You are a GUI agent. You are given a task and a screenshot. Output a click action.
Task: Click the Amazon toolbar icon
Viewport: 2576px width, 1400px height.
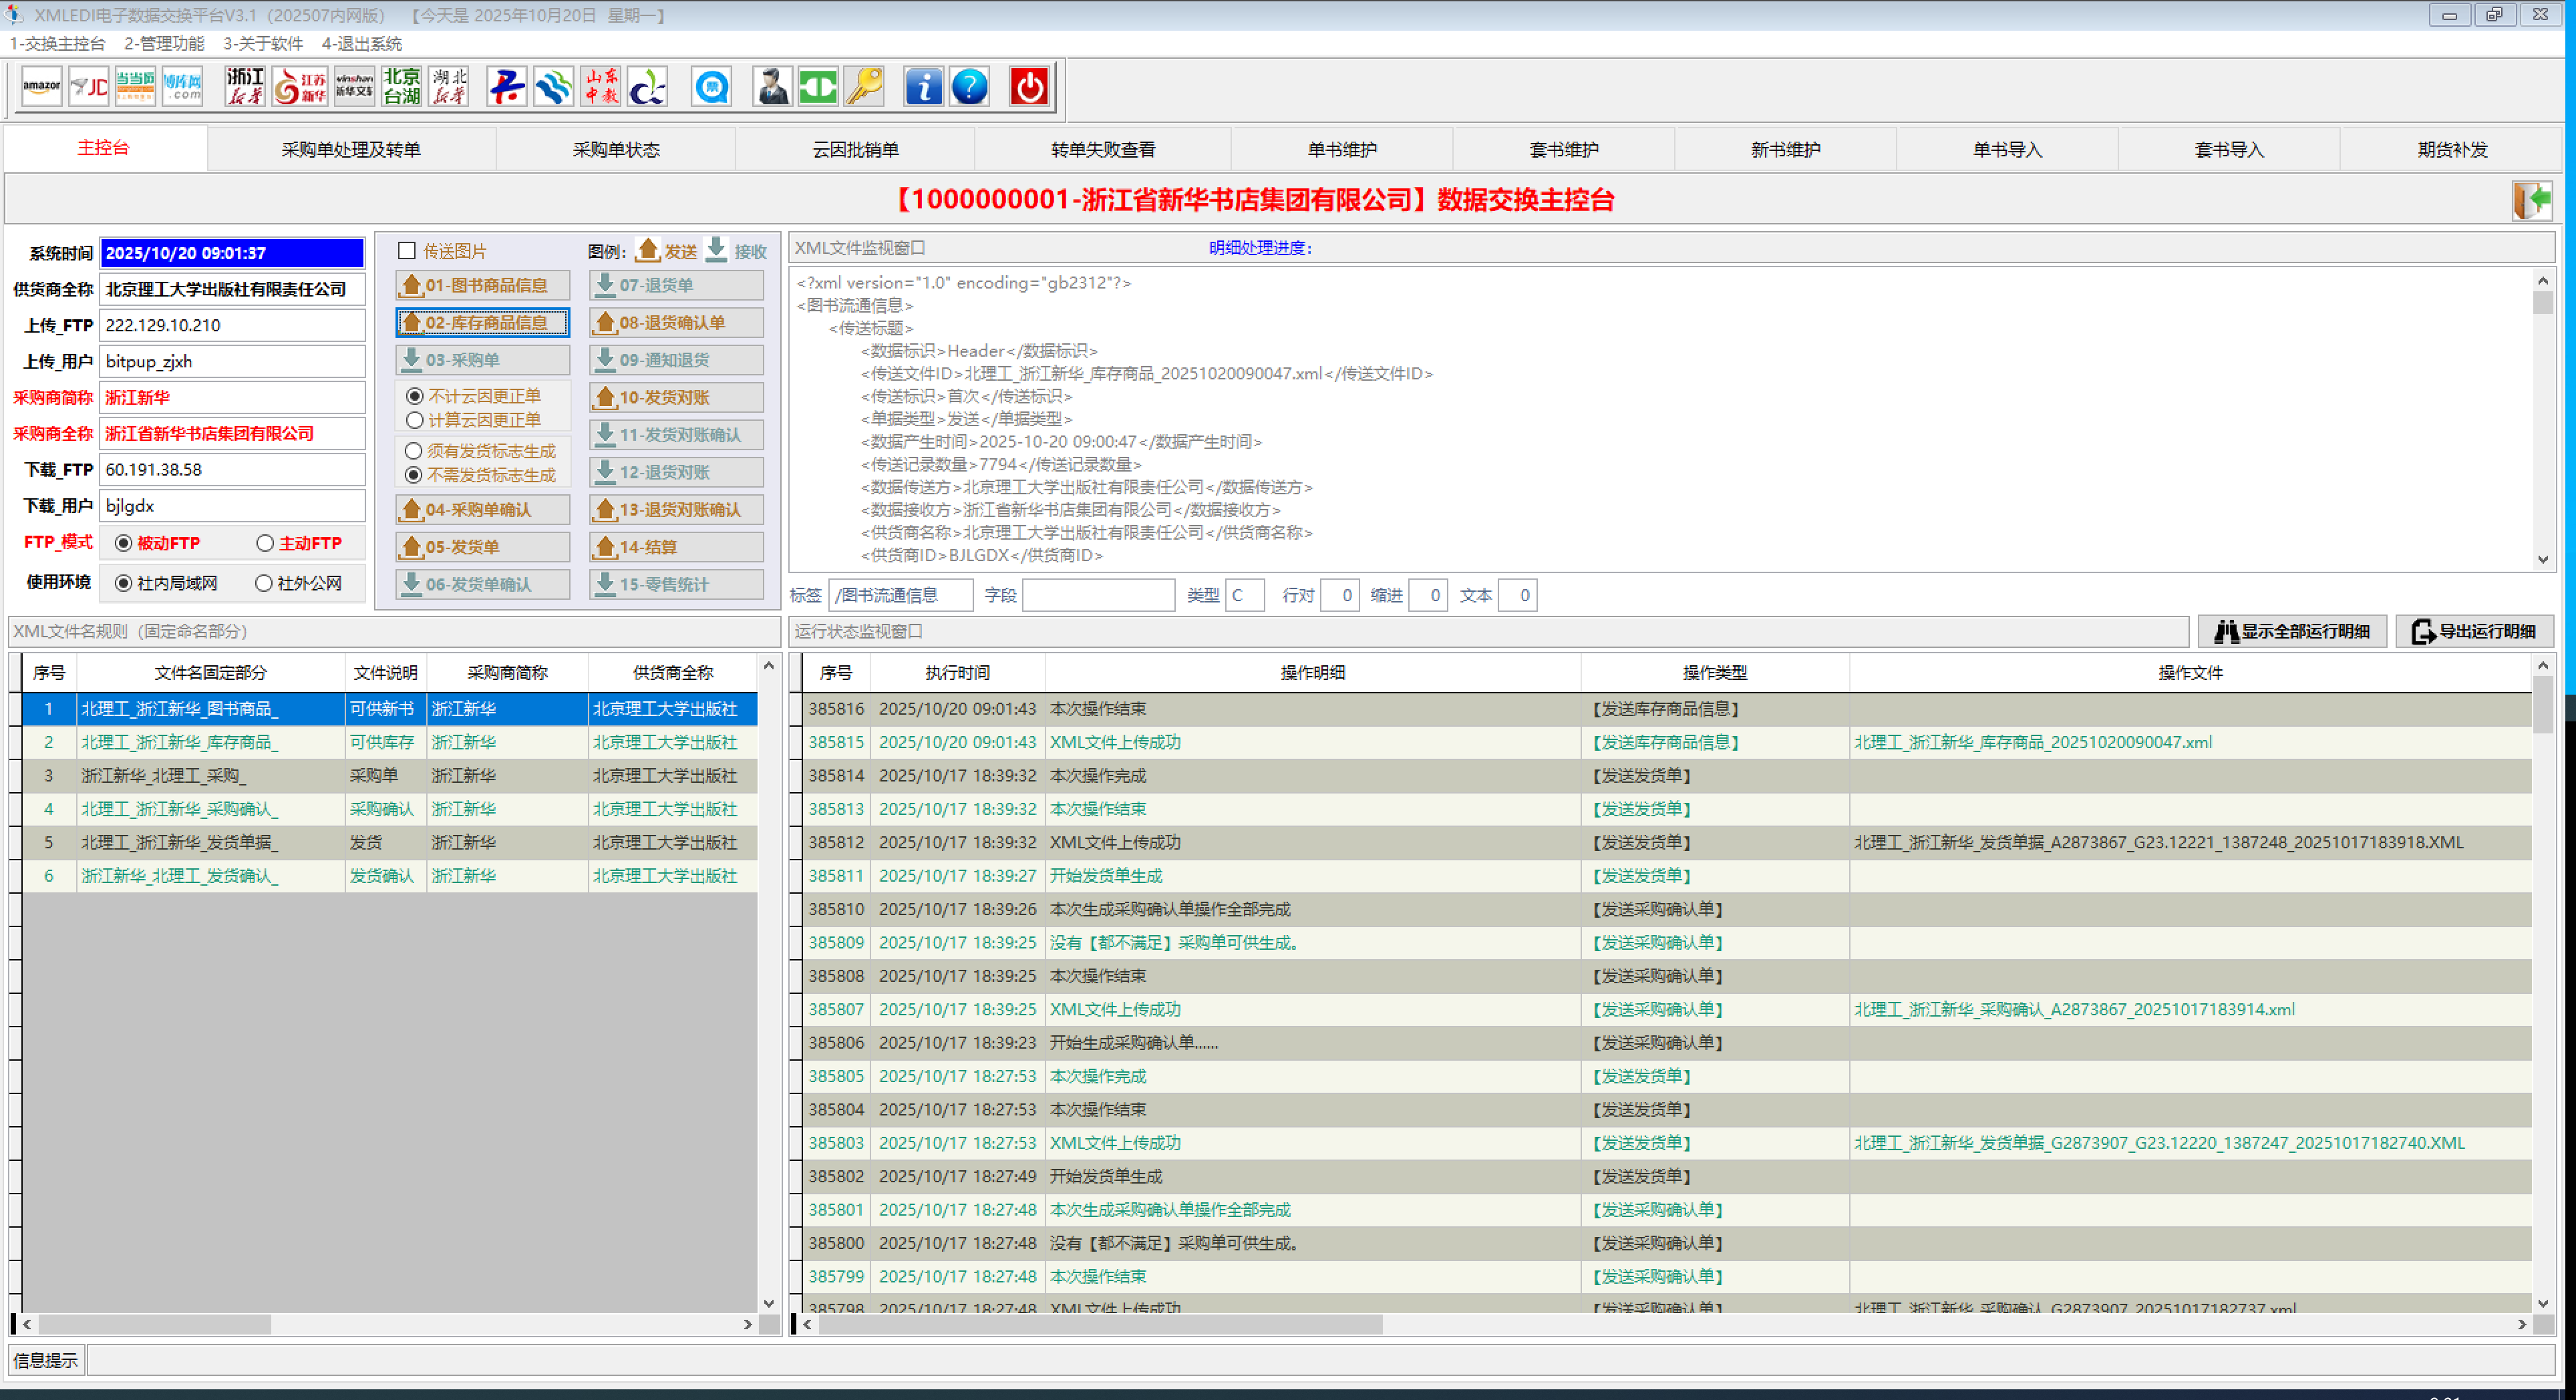click(42, 87)
